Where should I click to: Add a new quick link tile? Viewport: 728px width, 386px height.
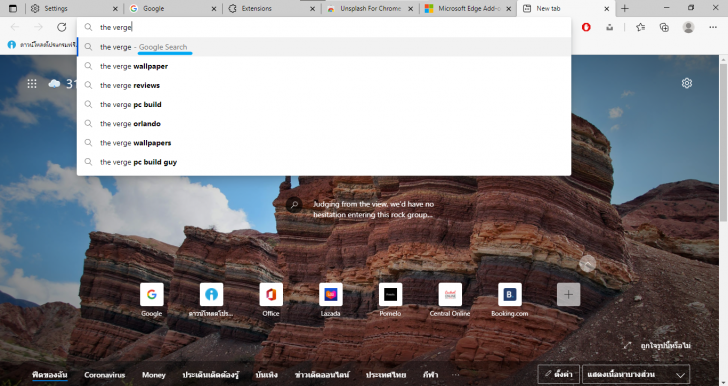tap(568, 294)
